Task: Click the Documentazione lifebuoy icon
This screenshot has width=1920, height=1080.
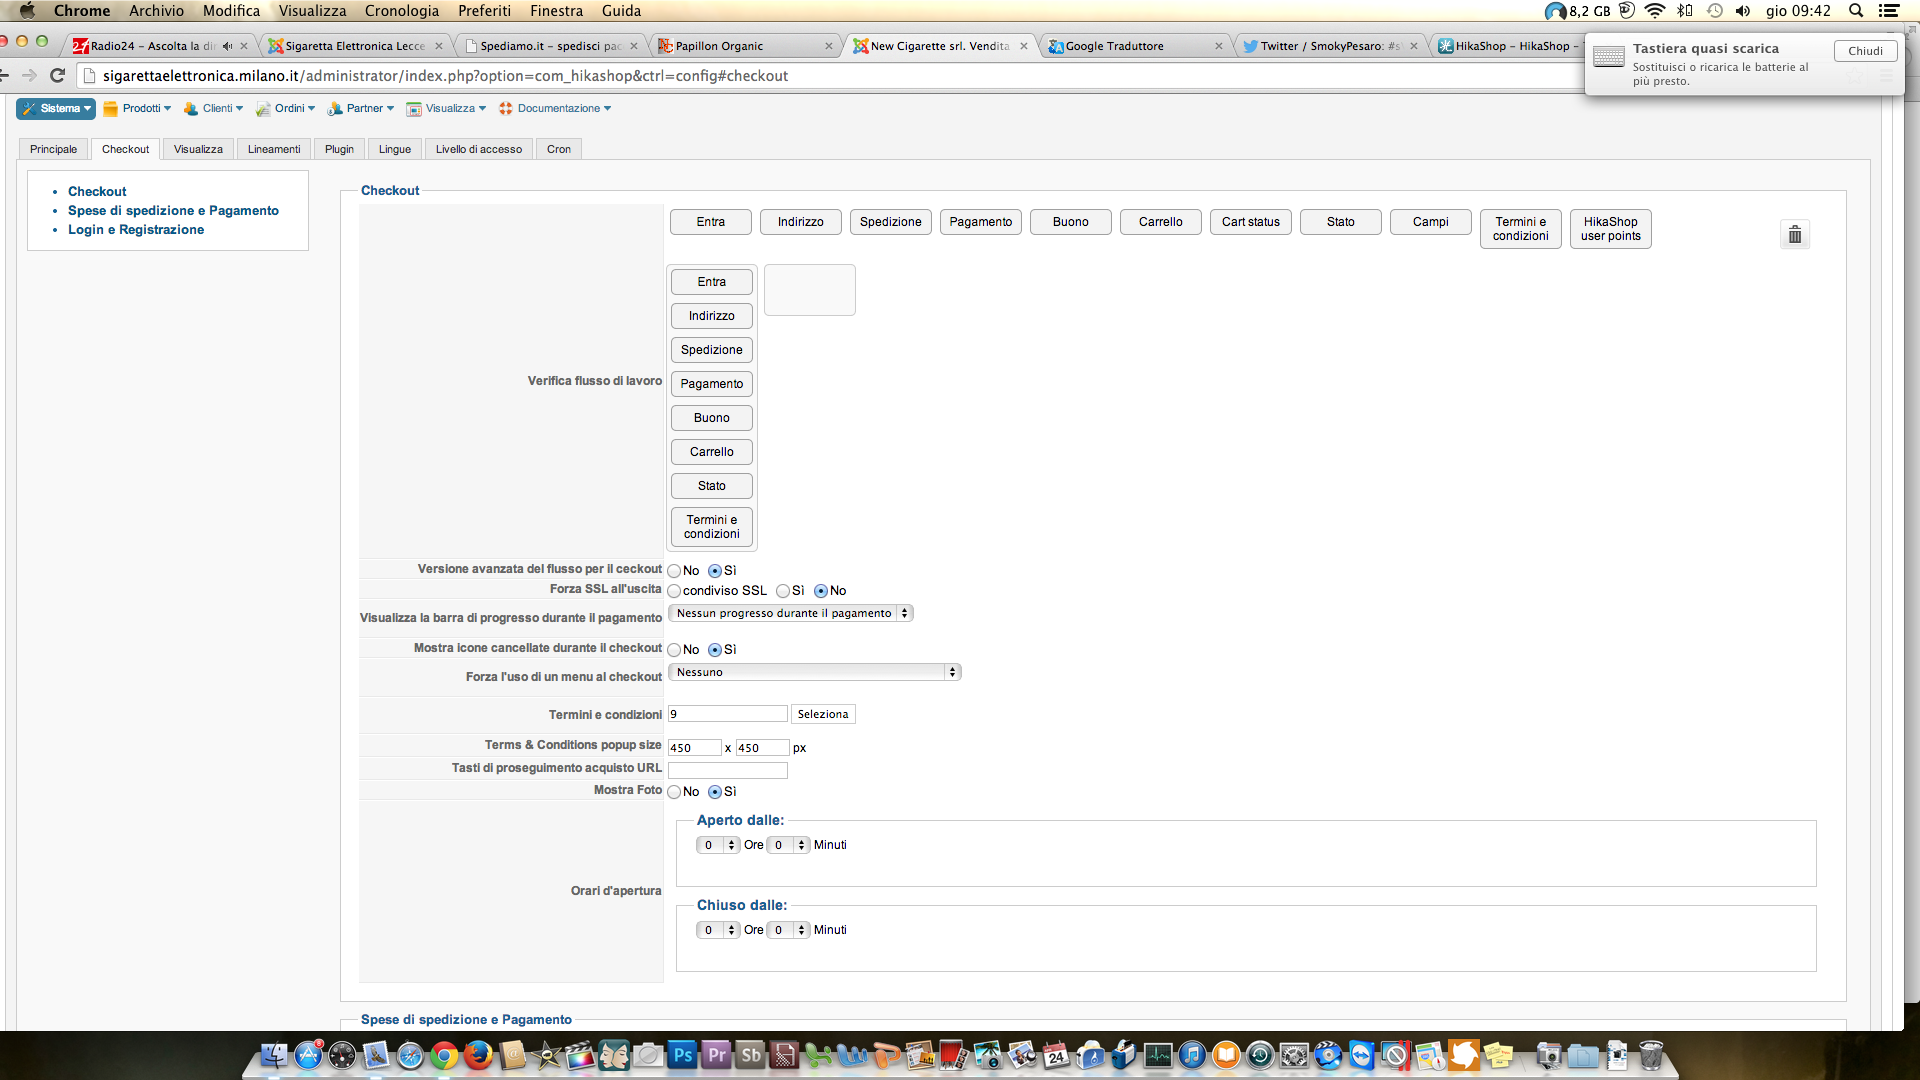Action: [x=506, y=109]
